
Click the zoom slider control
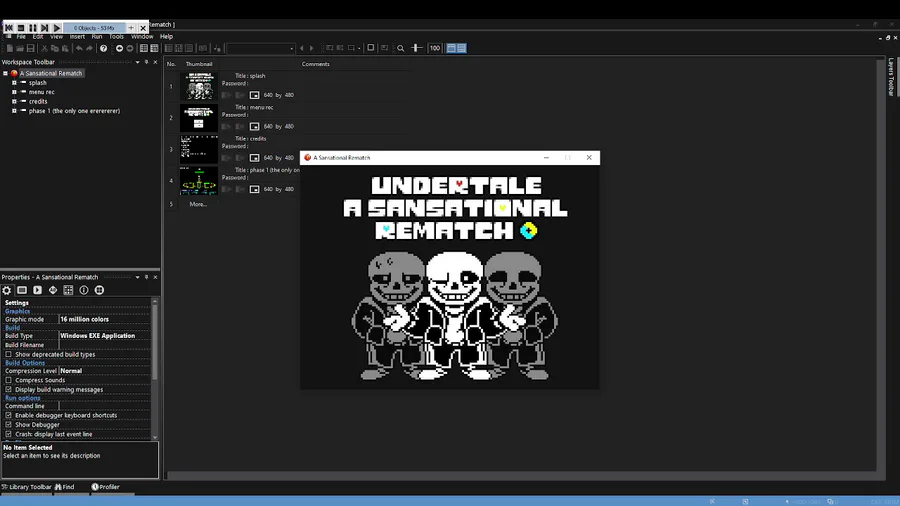[417, 48]
